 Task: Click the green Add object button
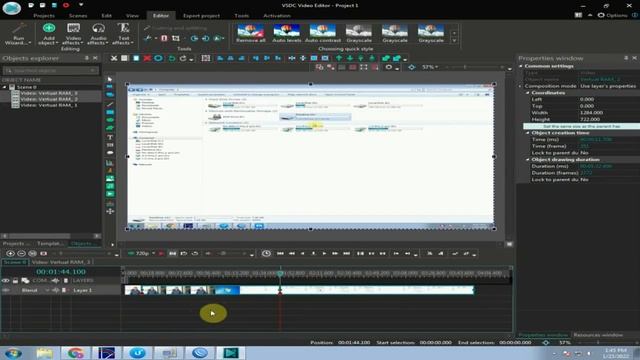click(49, 33)
